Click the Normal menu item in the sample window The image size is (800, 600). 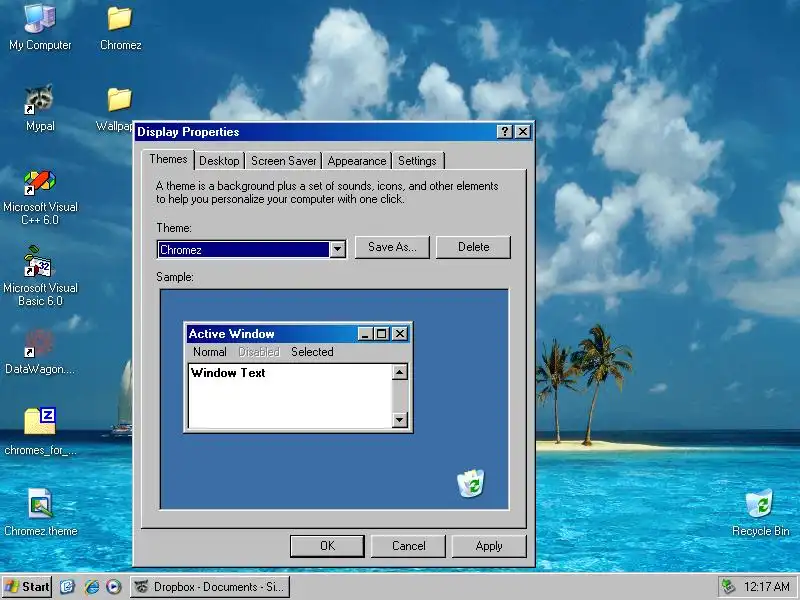[x=210, y=352]
